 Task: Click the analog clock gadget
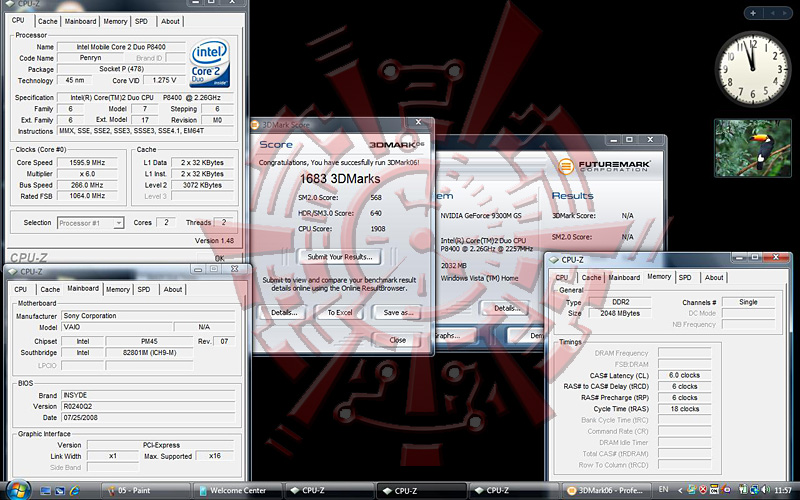(753, 69)
